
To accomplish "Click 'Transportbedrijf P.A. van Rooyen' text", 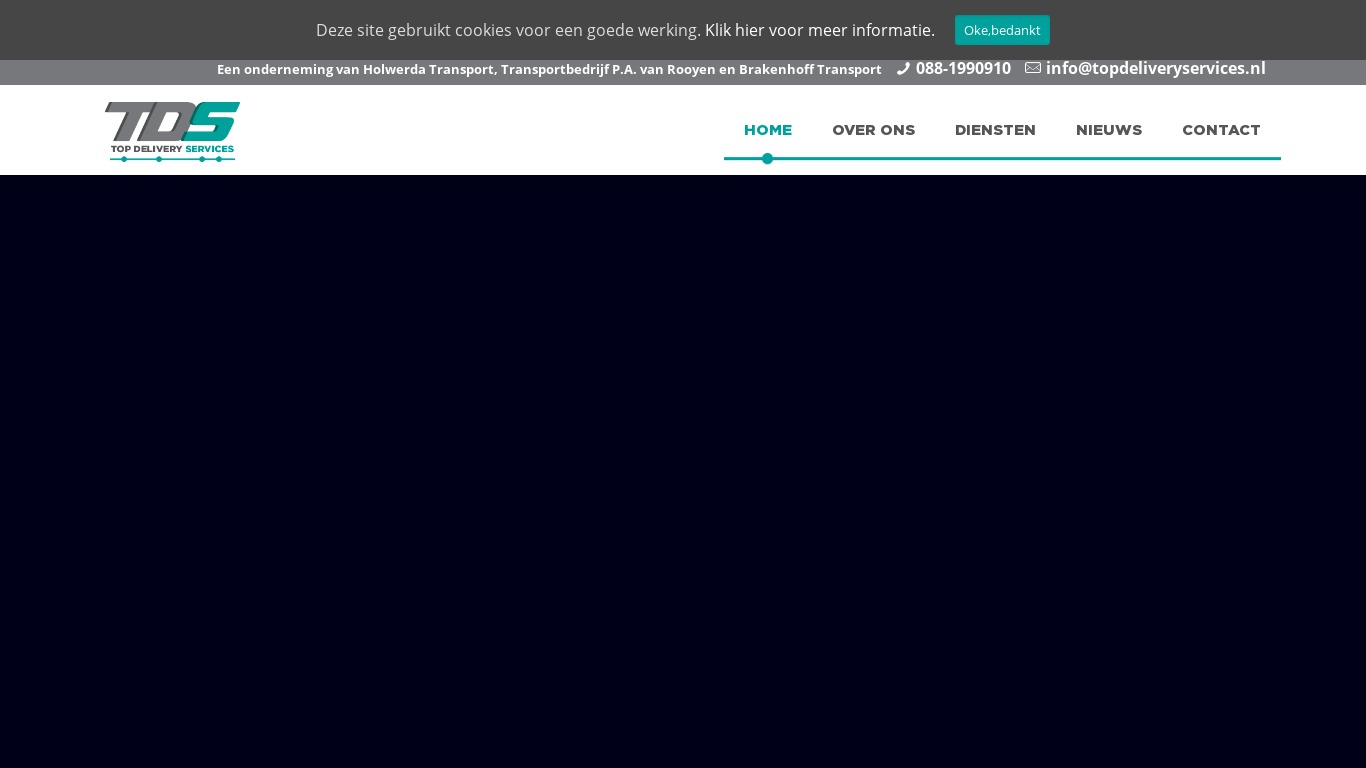I will coord(606,70).
